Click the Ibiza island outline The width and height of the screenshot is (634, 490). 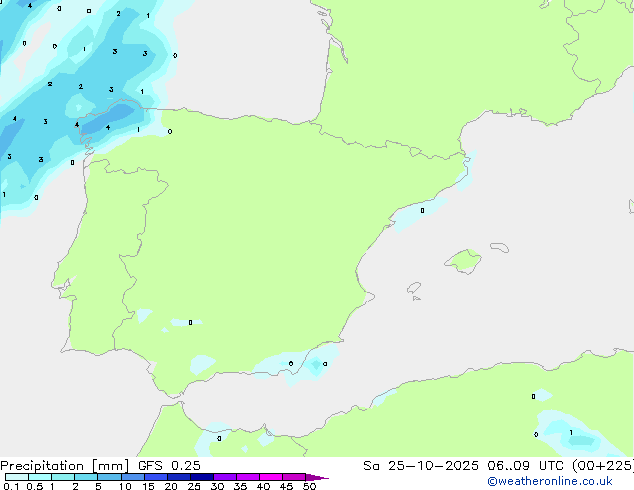[414, 288]
